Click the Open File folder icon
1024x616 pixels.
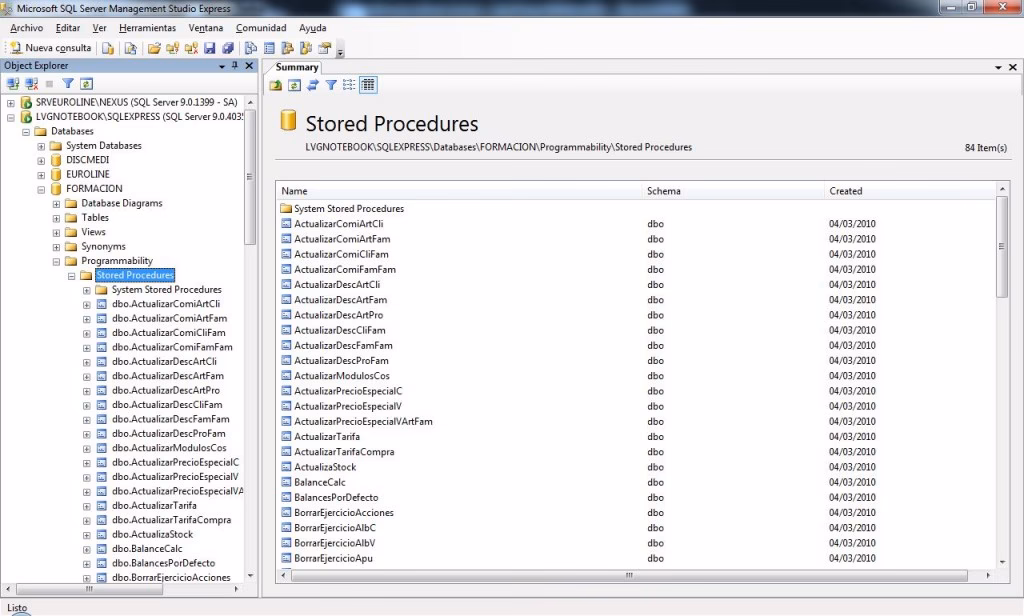[x=154, y=48]
